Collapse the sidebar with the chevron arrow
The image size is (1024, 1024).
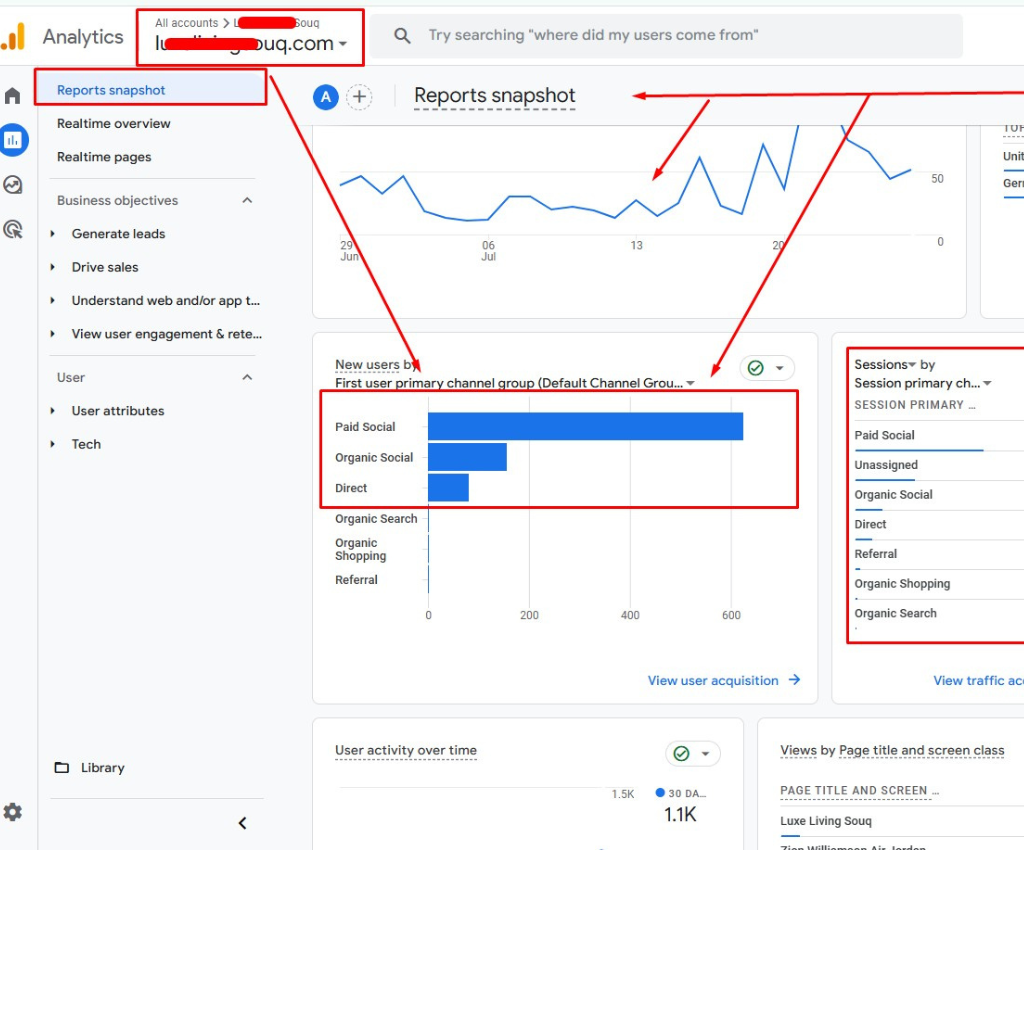242,822
